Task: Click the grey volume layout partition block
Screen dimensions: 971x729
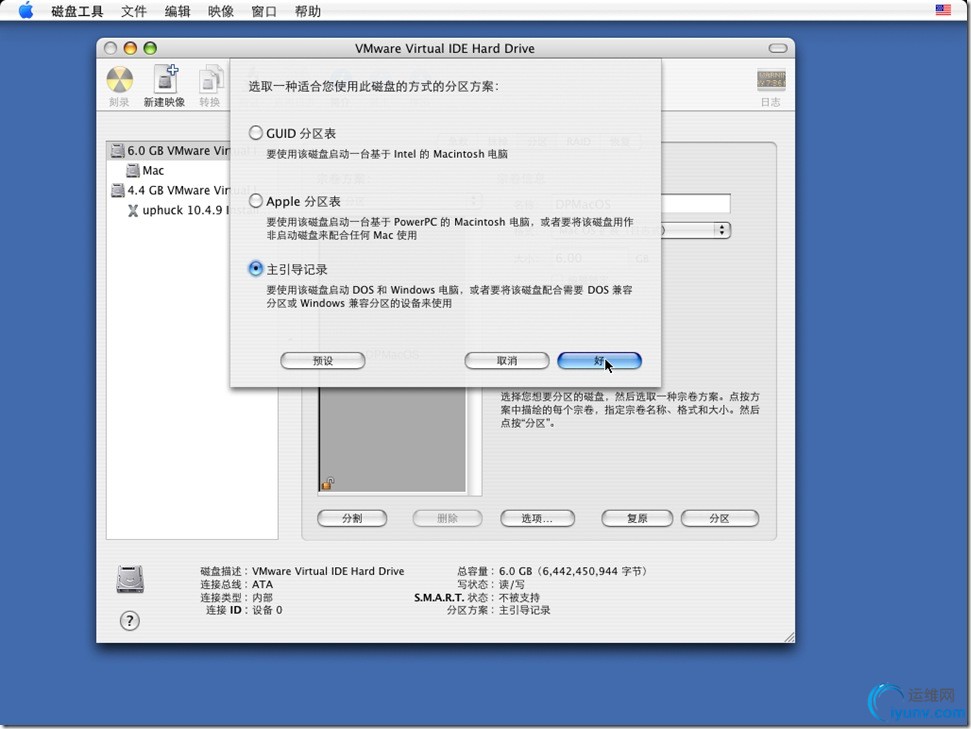Action: coord(392,440)
